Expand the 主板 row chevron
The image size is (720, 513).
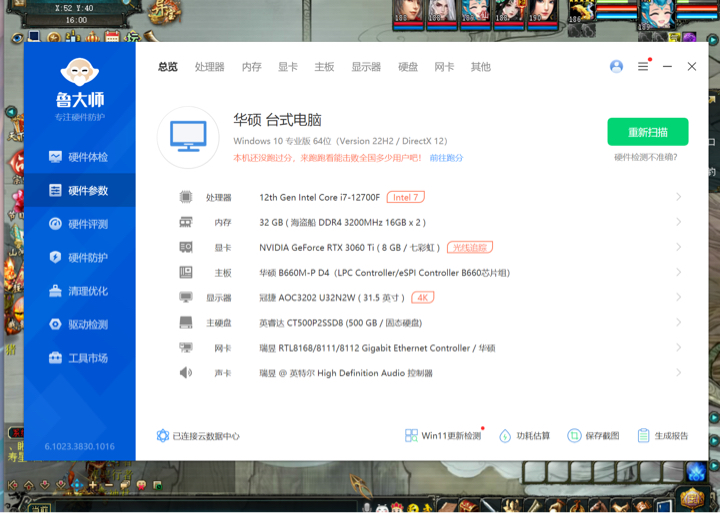coord(678,272)
